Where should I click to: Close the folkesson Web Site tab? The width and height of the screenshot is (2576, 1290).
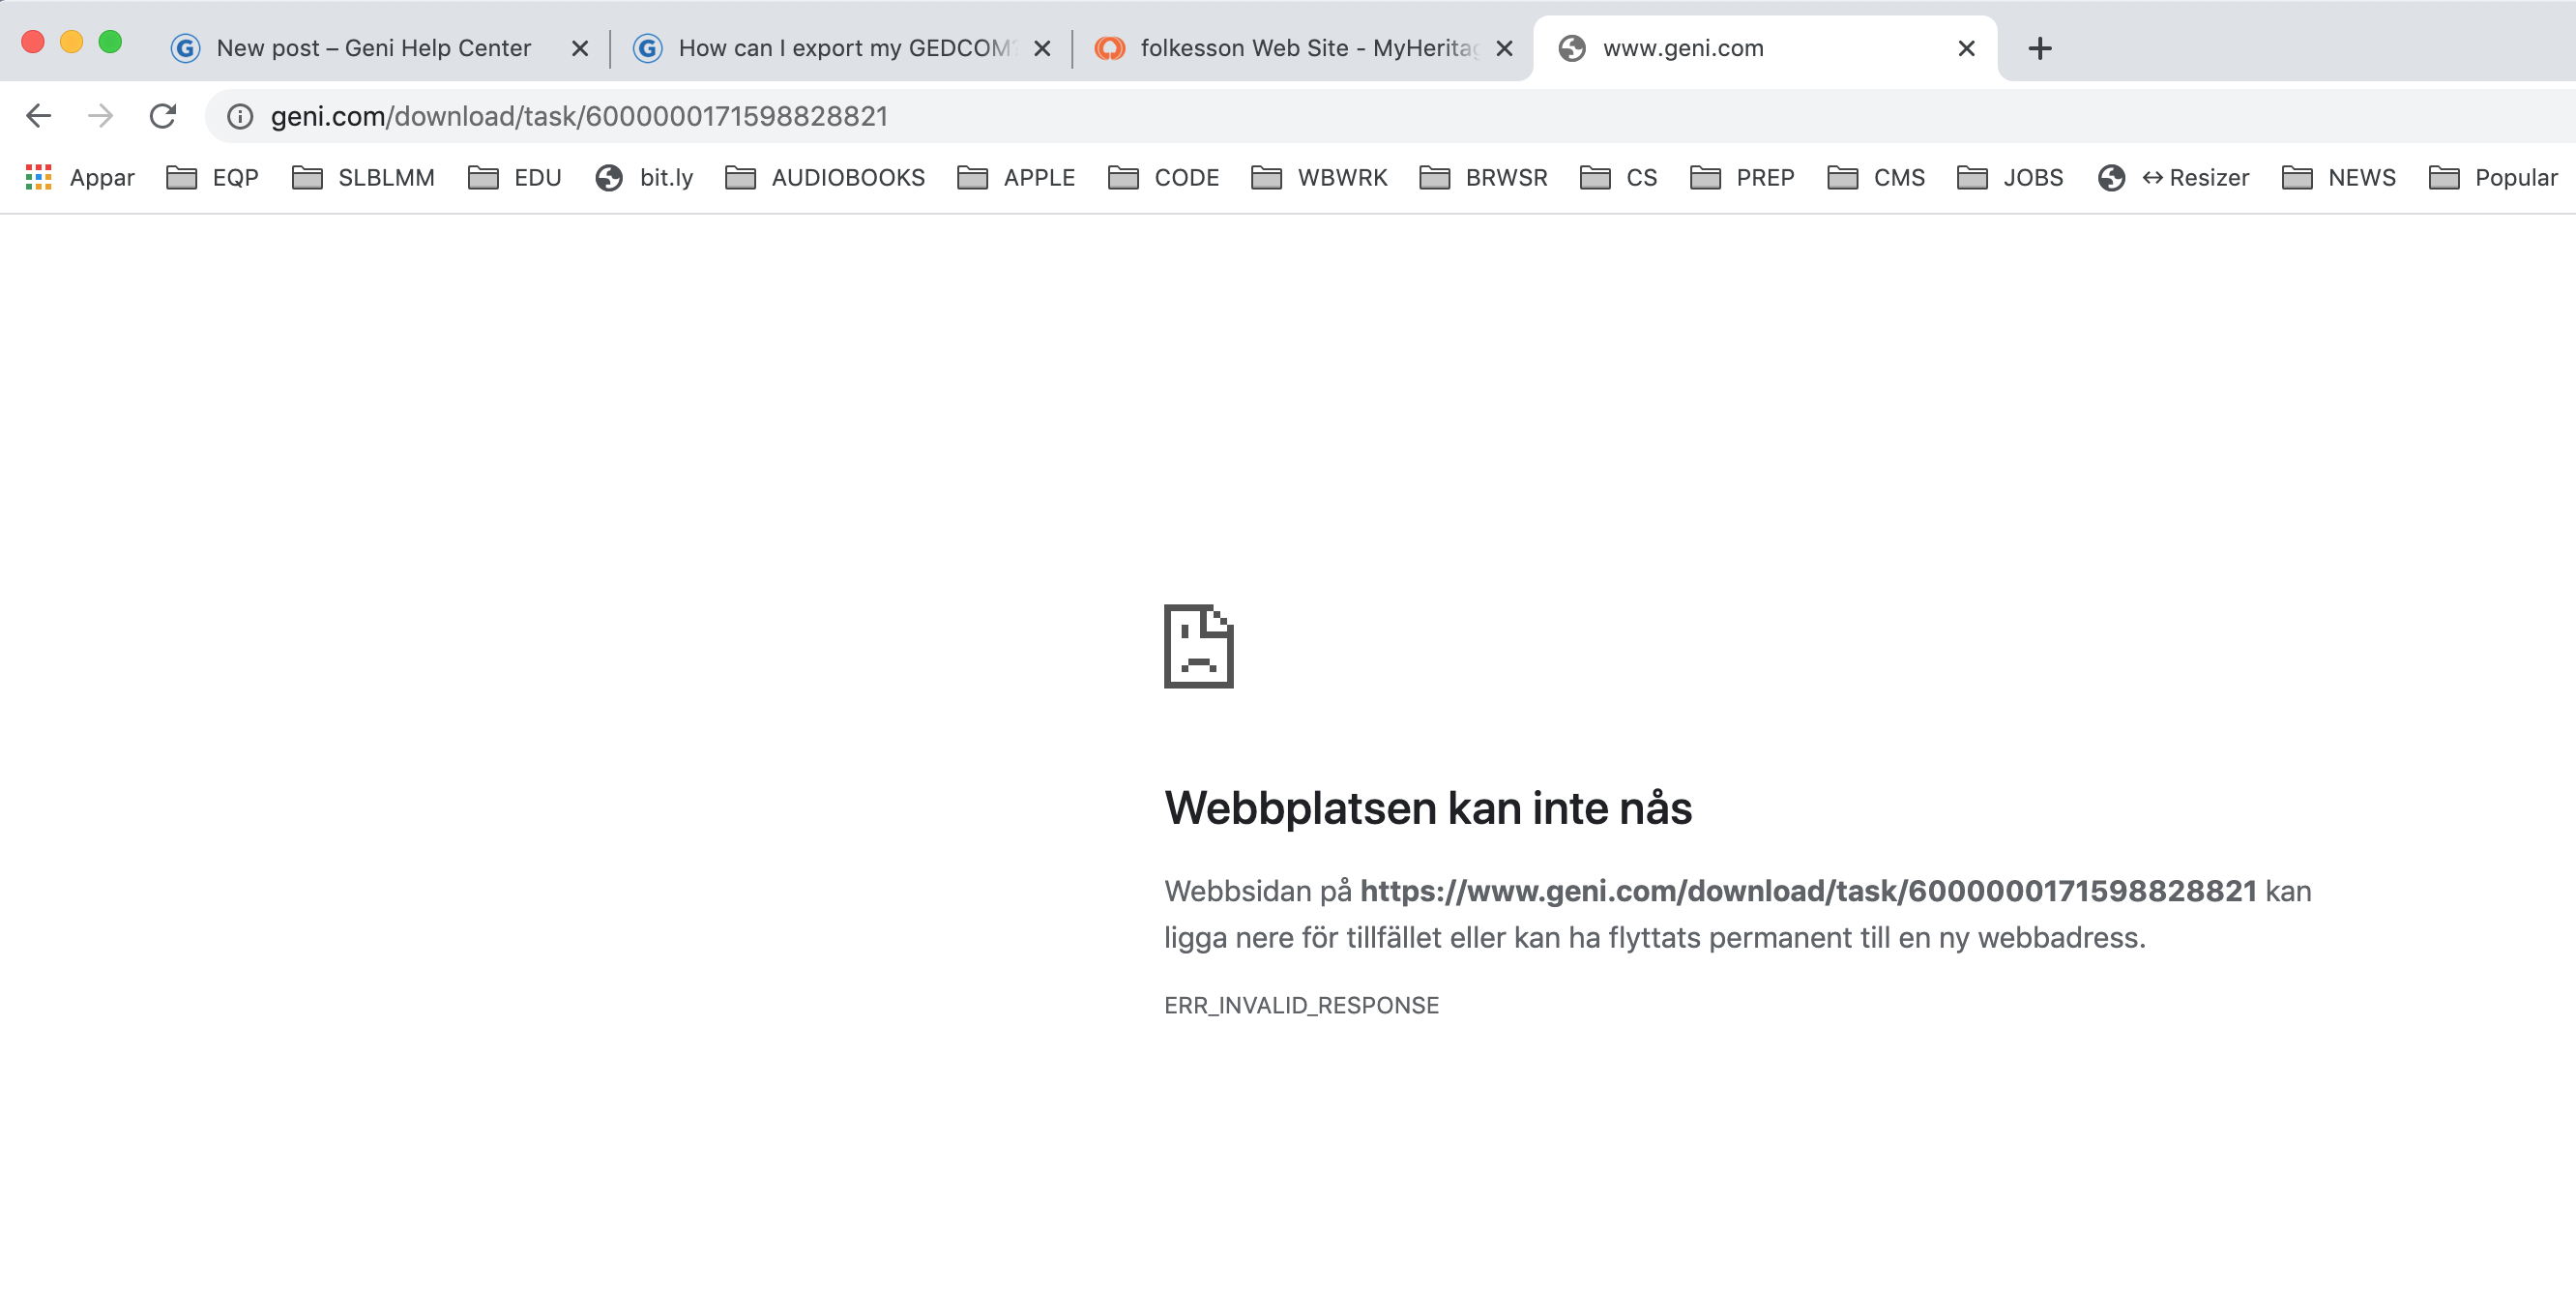[x=1504, y=48]
